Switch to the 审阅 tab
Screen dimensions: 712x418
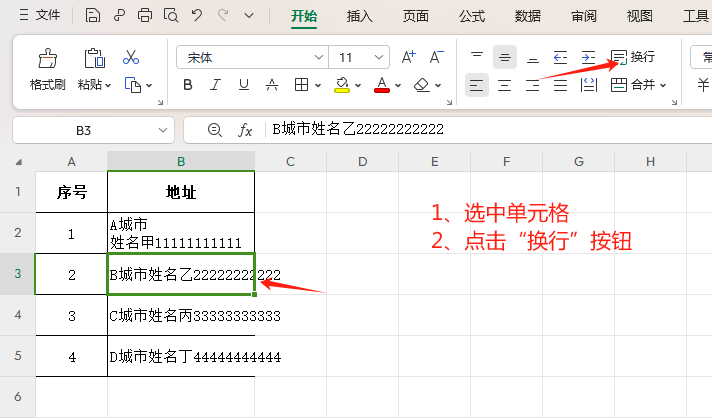point(583,16)
